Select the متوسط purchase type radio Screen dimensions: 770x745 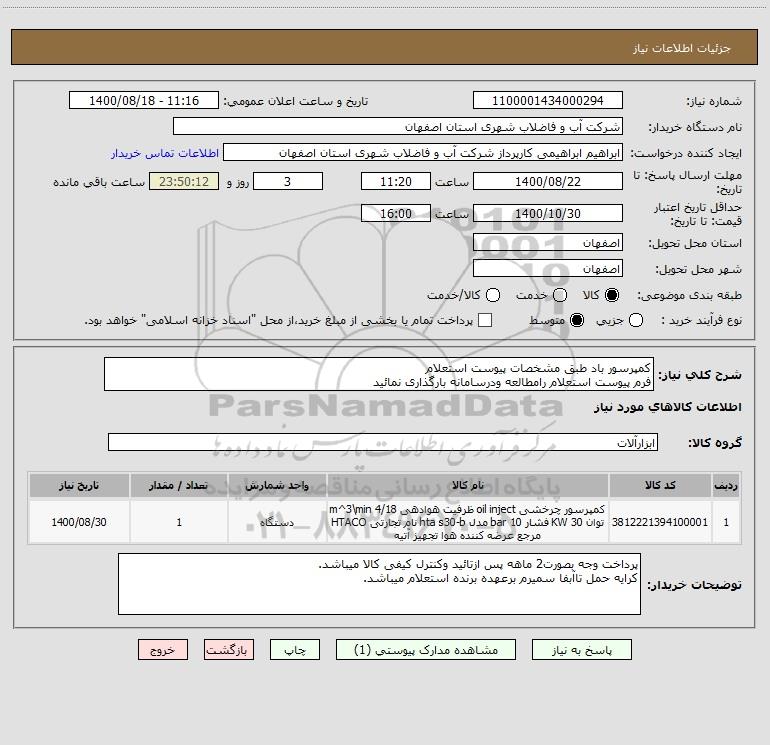[577, 320]
